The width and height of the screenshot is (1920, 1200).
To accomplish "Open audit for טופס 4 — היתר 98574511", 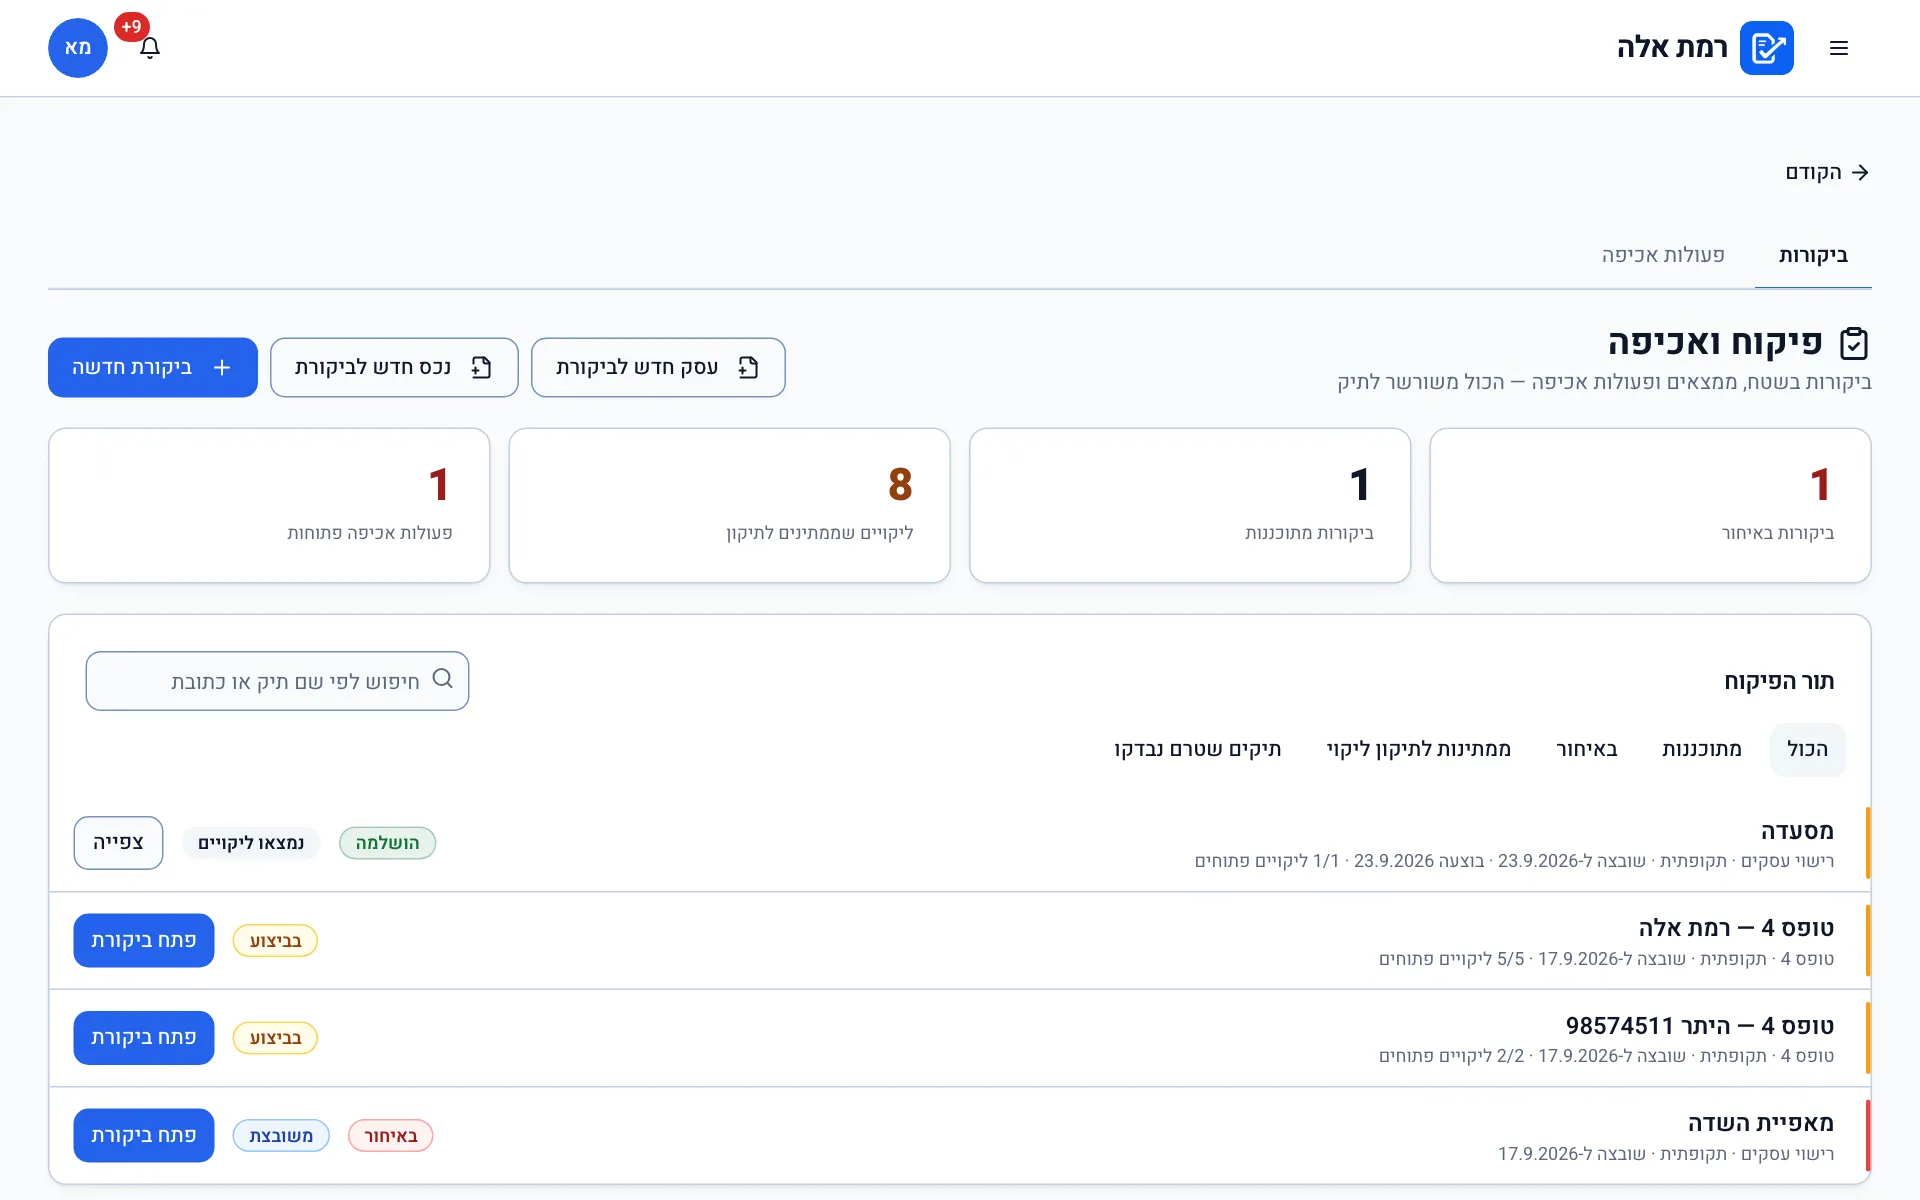I will pos(144,1038).
